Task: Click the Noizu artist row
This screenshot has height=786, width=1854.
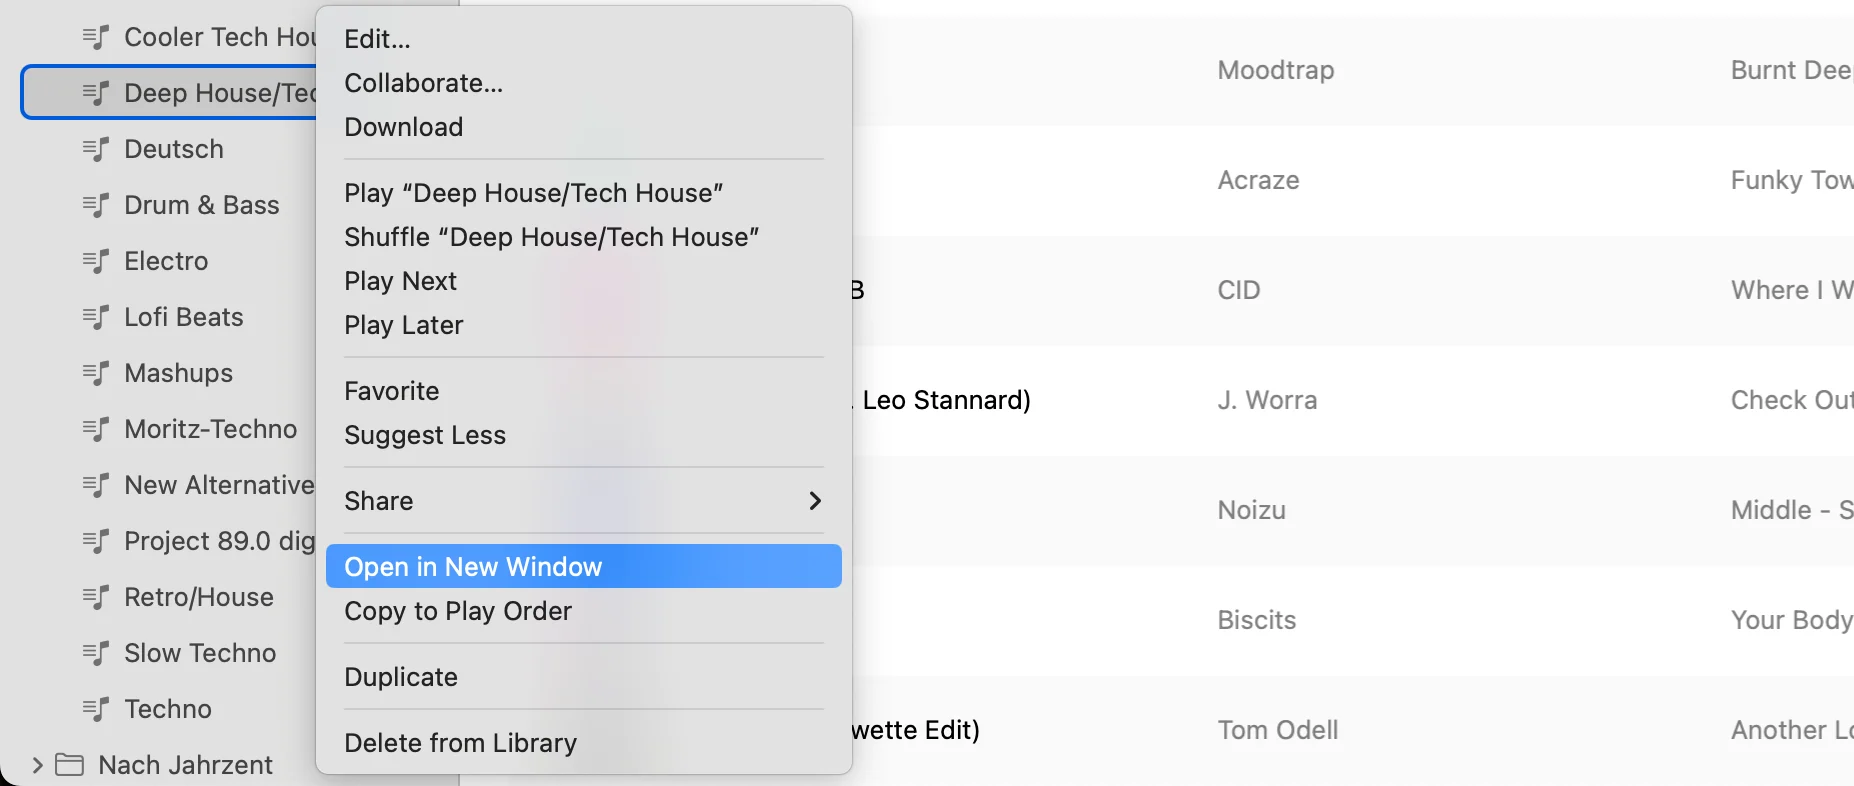Action: [1251, 510]
